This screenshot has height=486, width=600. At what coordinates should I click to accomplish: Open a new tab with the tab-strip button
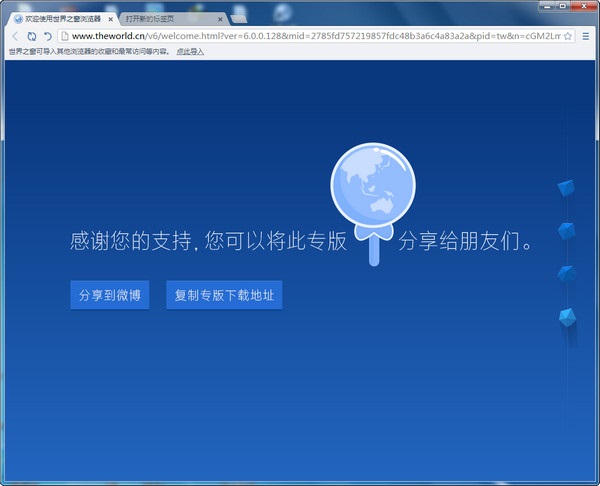[x=239, y=19]
